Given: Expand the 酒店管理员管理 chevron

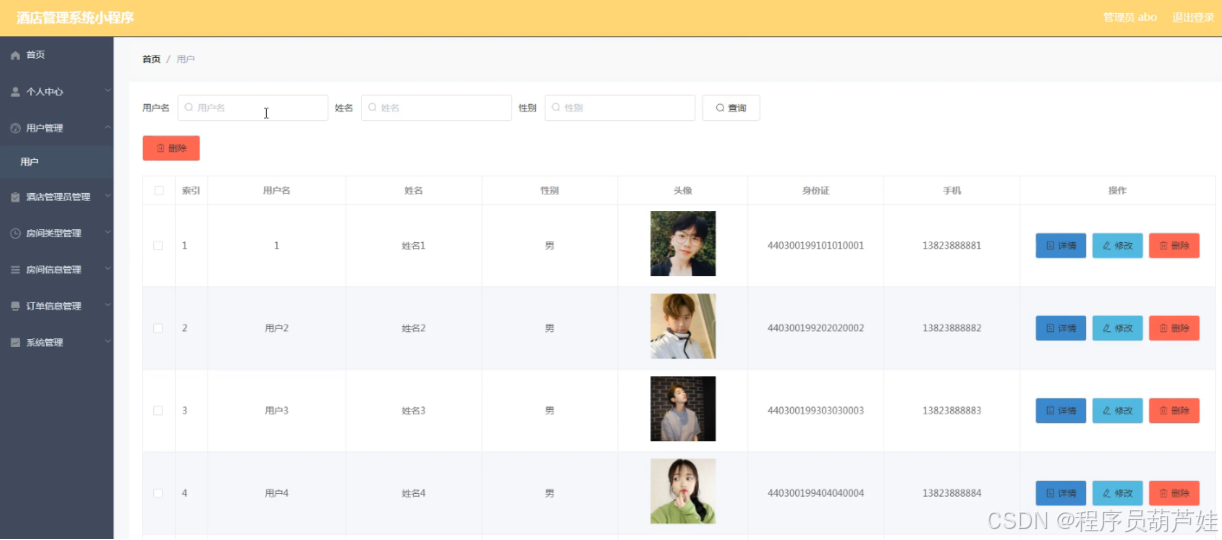Looking at the screenshot, I should point(107,196).
